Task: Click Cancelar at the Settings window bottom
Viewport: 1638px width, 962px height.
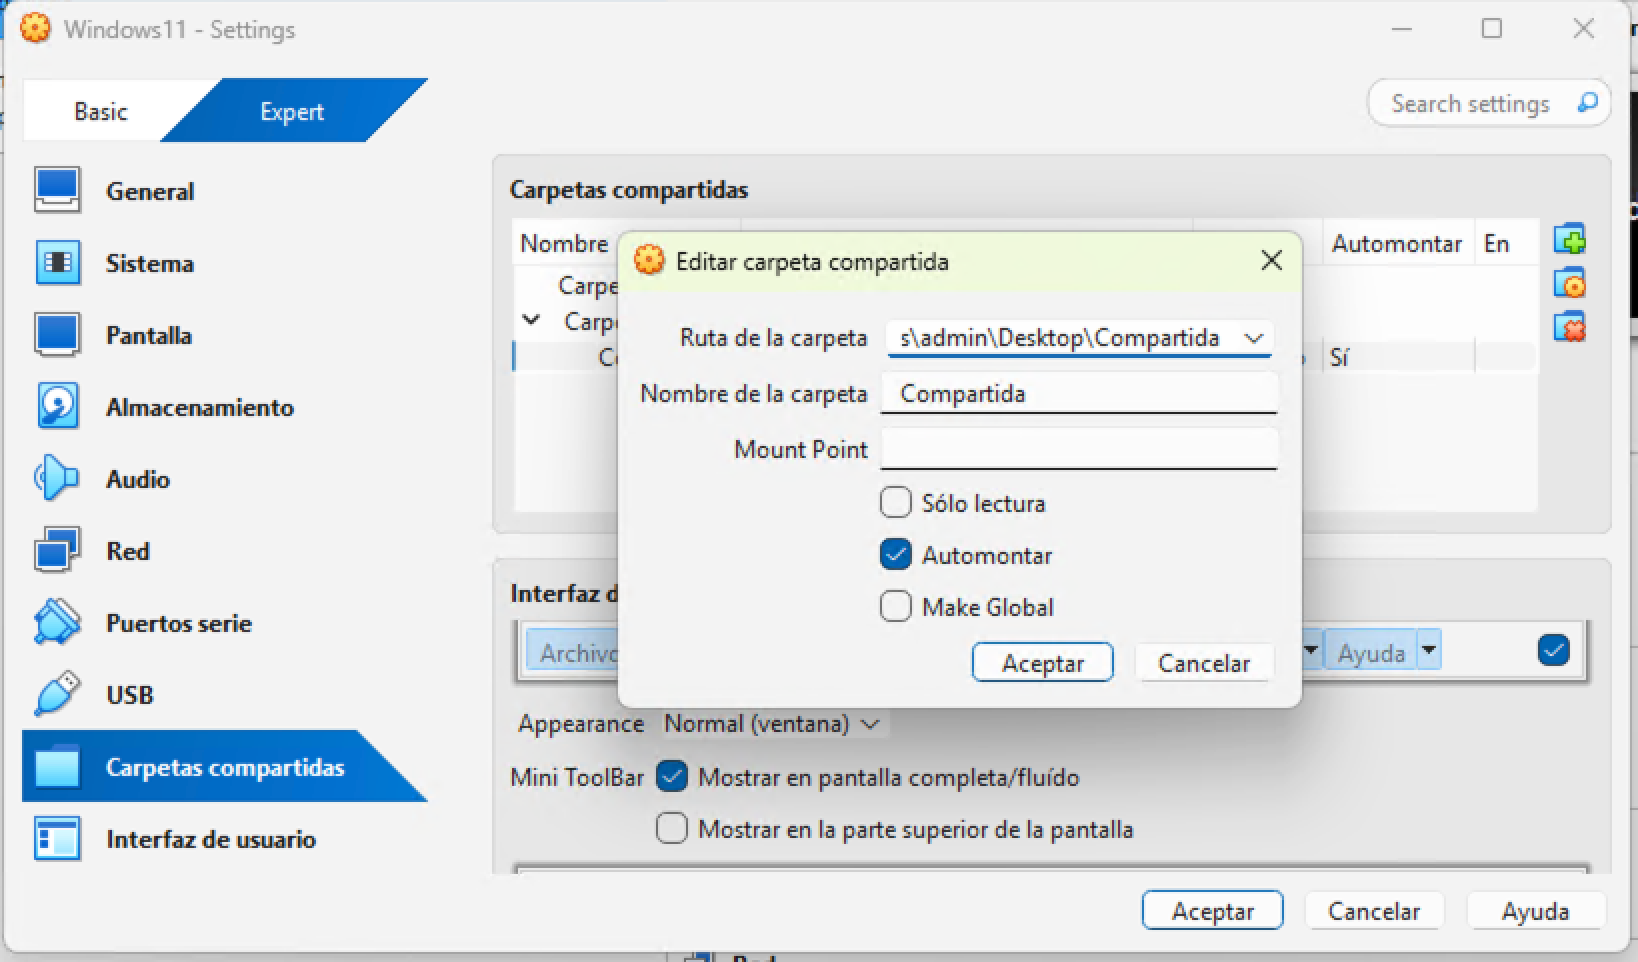Action: tap(1374, 911)
